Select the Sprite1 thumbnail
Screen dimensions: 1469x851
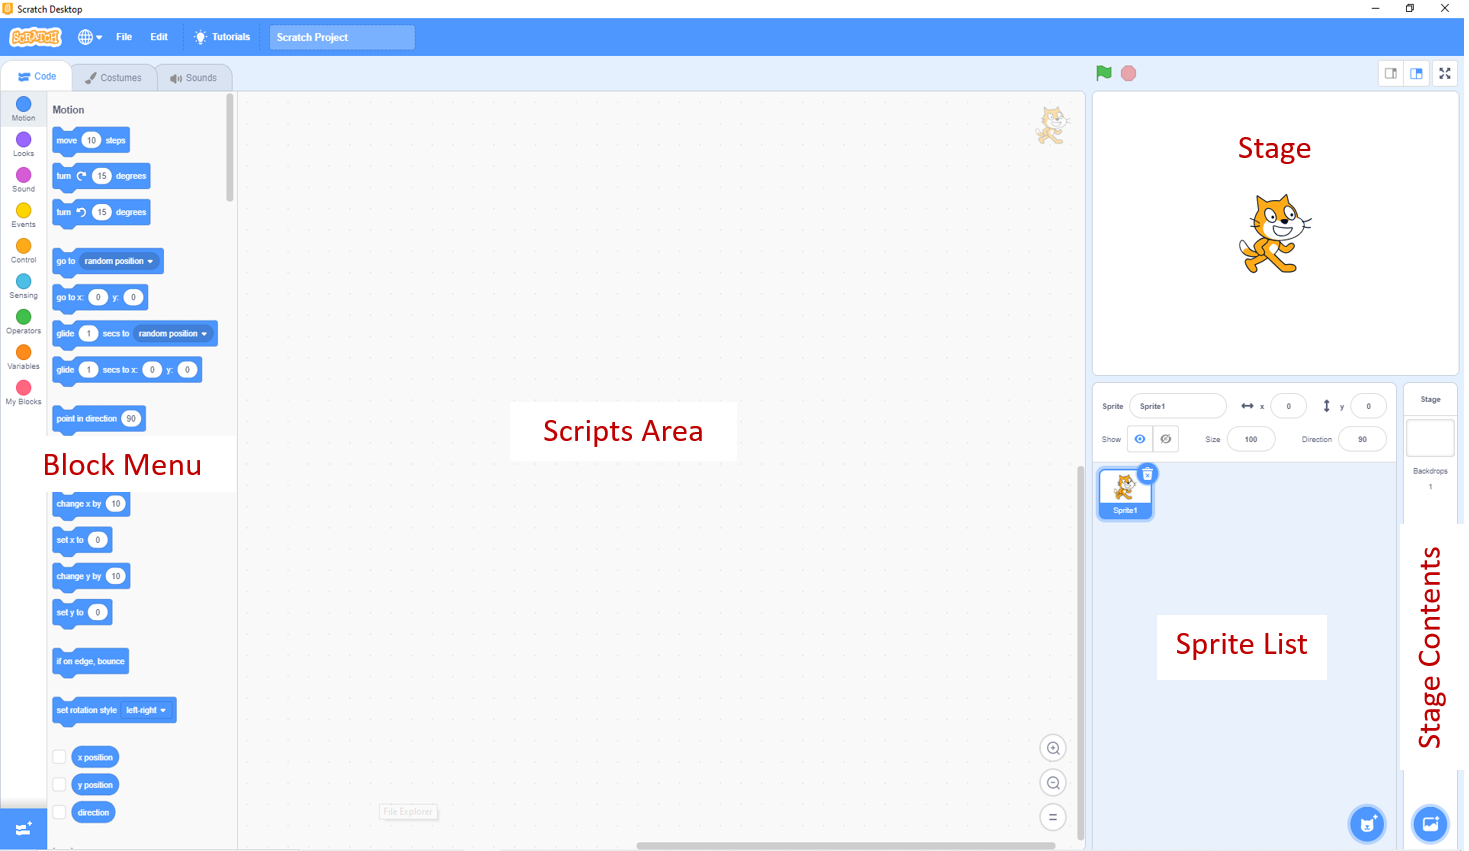[1125, 493]
